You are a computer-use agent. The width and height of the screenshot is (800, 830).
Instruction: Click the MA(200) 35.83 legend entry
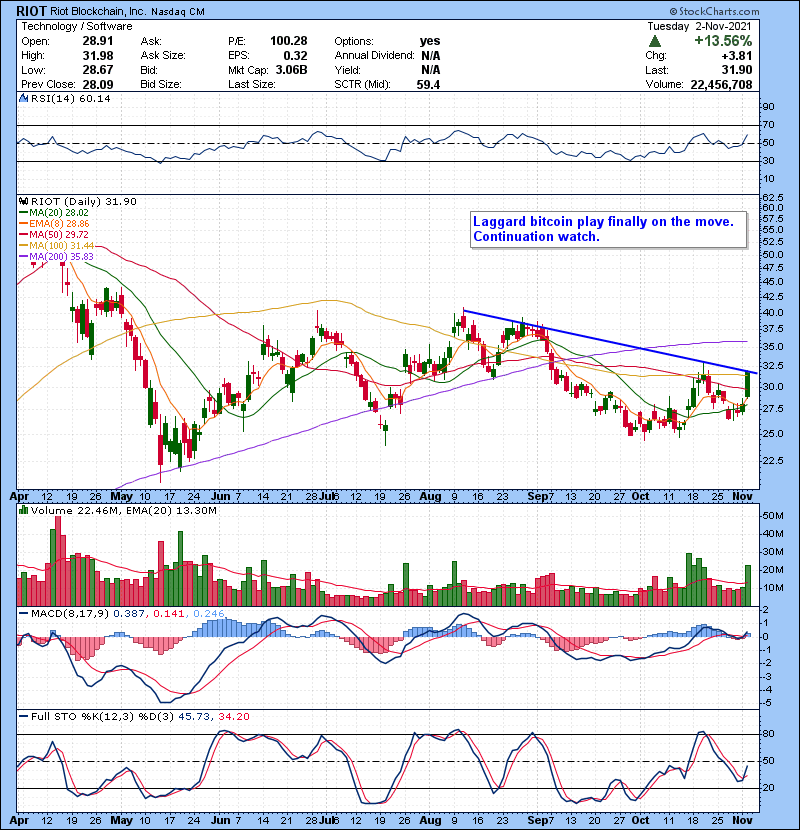(56, 257)
